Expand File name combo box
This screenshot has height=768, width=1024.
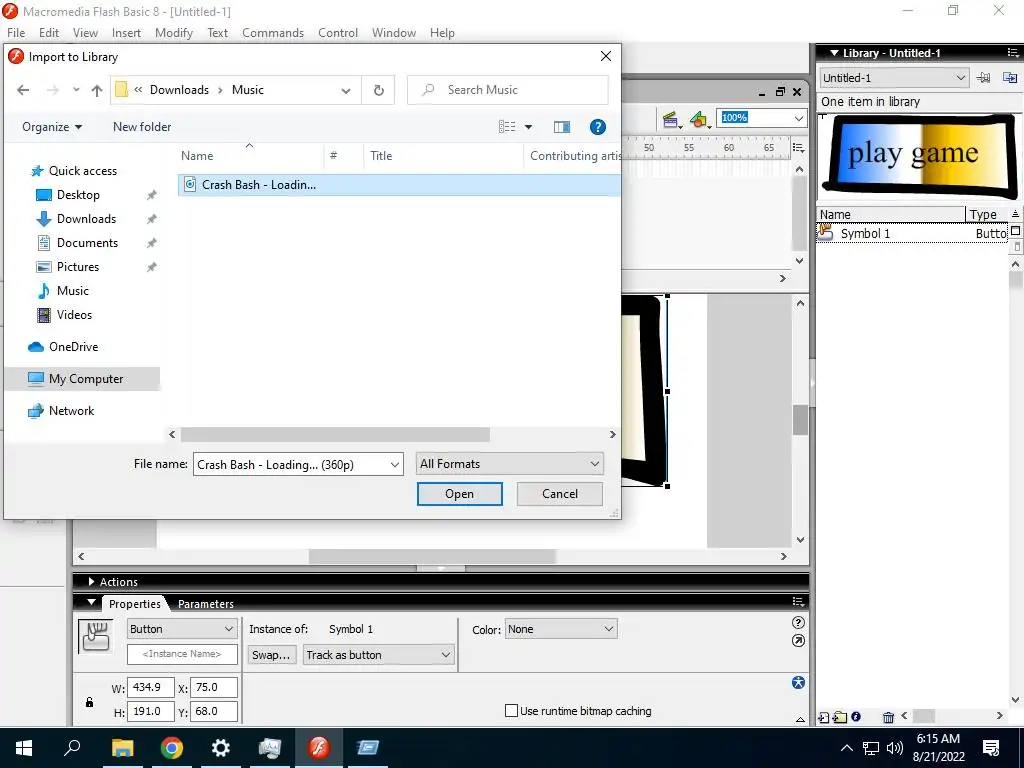pyautogui.click(x=394, y=464)
